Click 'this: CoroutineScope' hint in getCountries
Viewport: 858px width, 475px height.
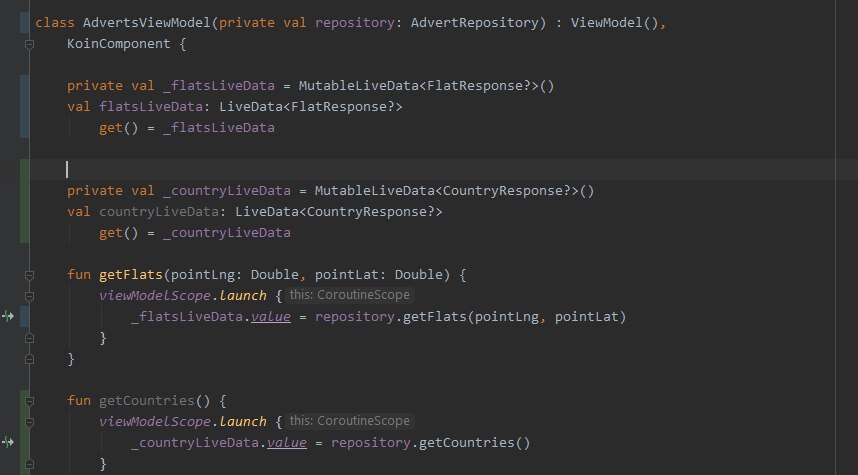(350, 421)
